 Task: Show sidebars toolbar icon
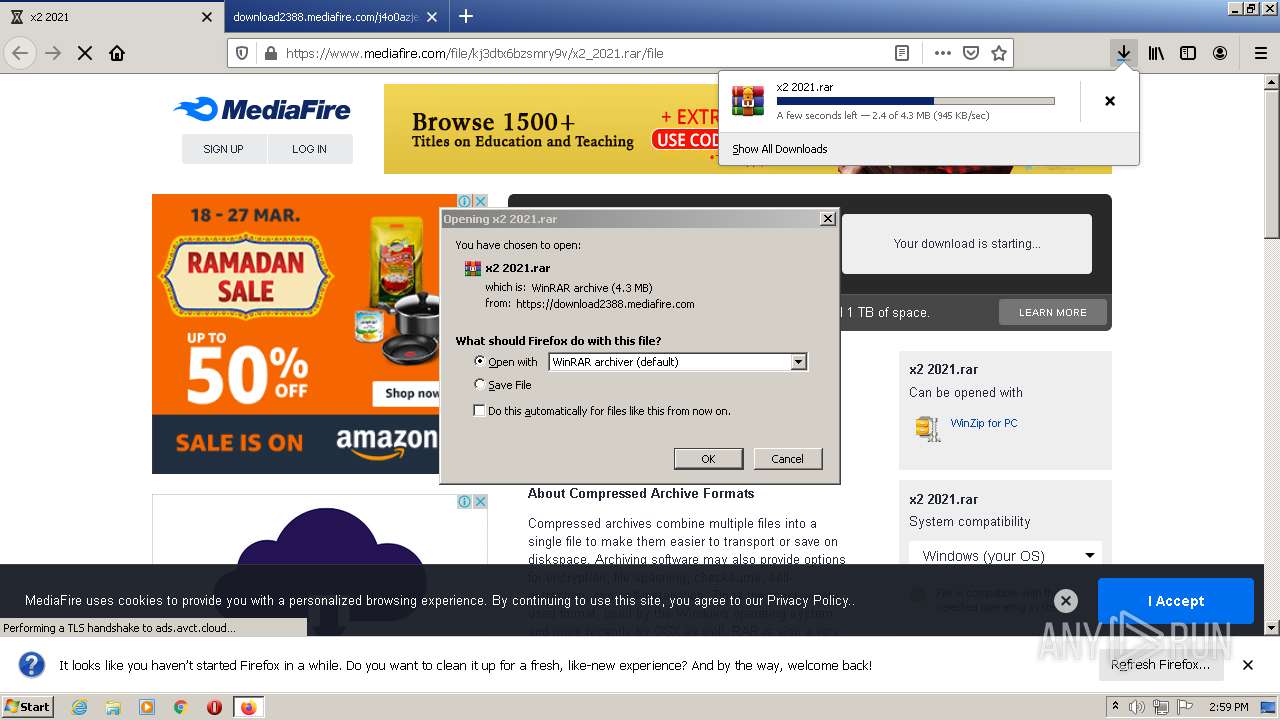pyautogui.click(x=1188, y=53)
